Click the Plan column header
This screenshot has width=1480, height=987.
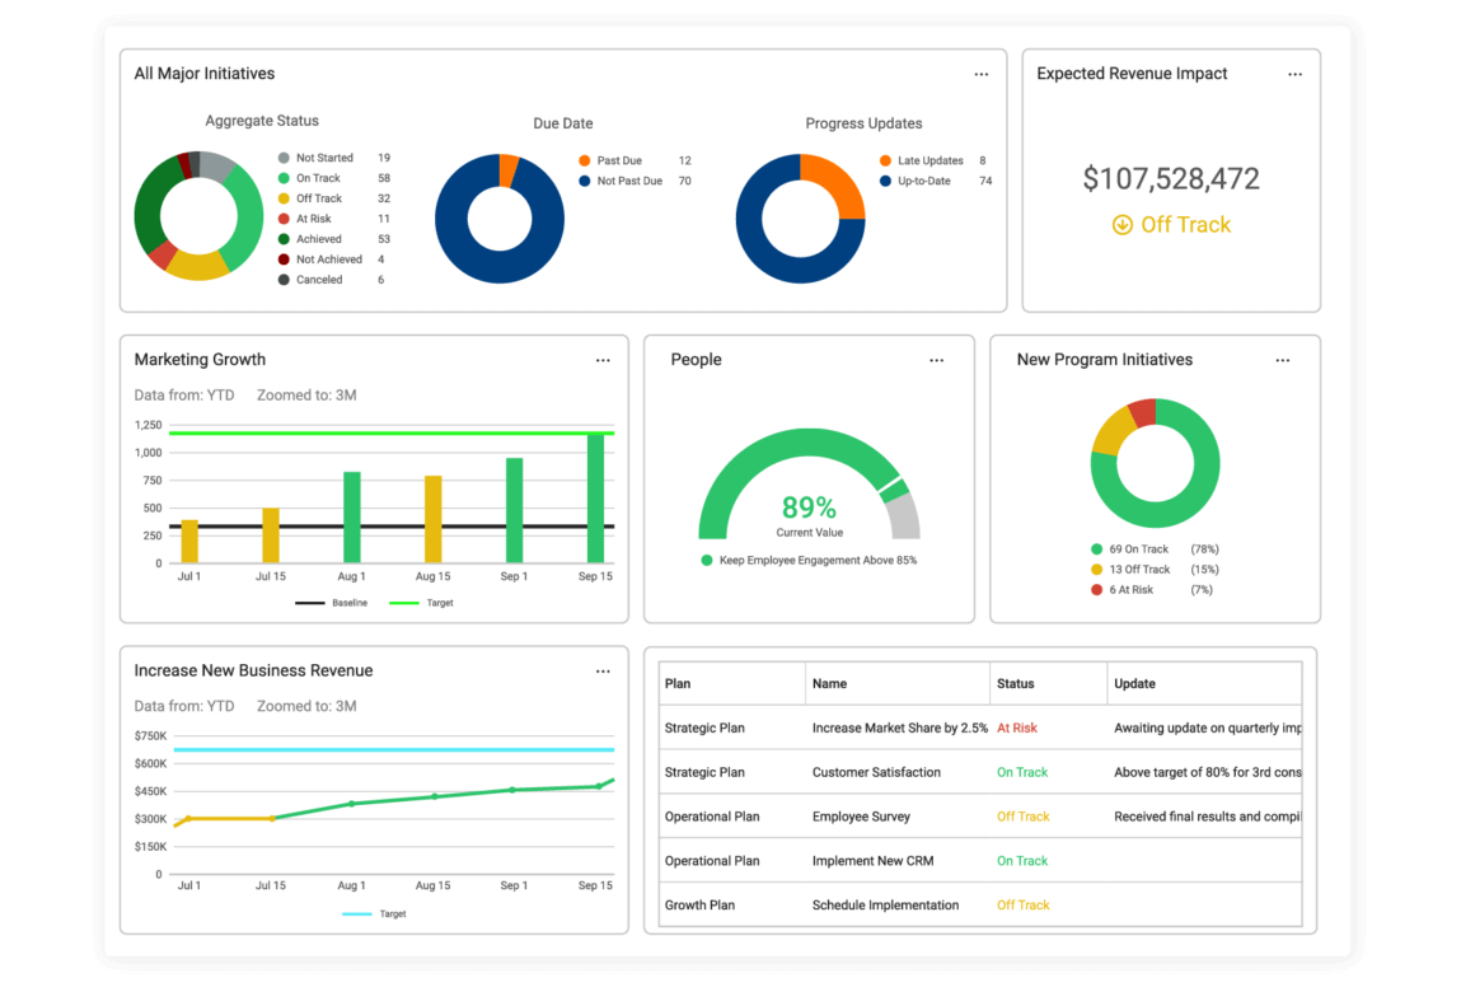click(x=678, y=684)
